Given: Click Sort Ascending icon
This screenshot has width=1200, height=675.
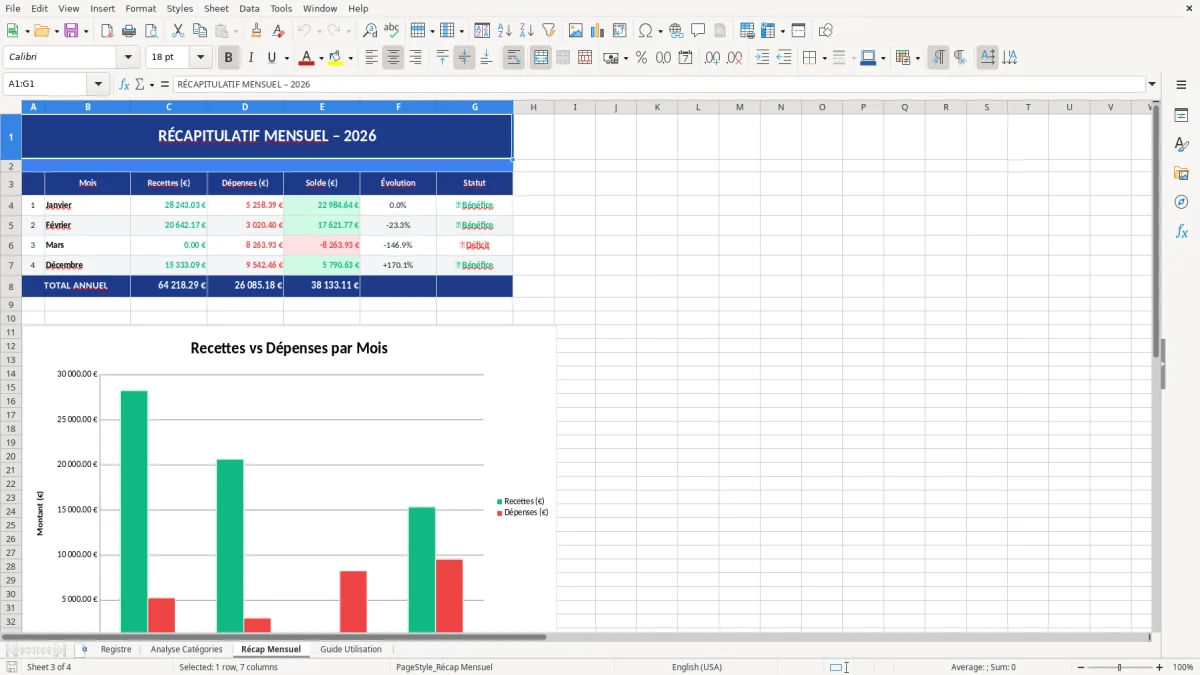Looking at the screenshot, I should [x=504, y=31].
